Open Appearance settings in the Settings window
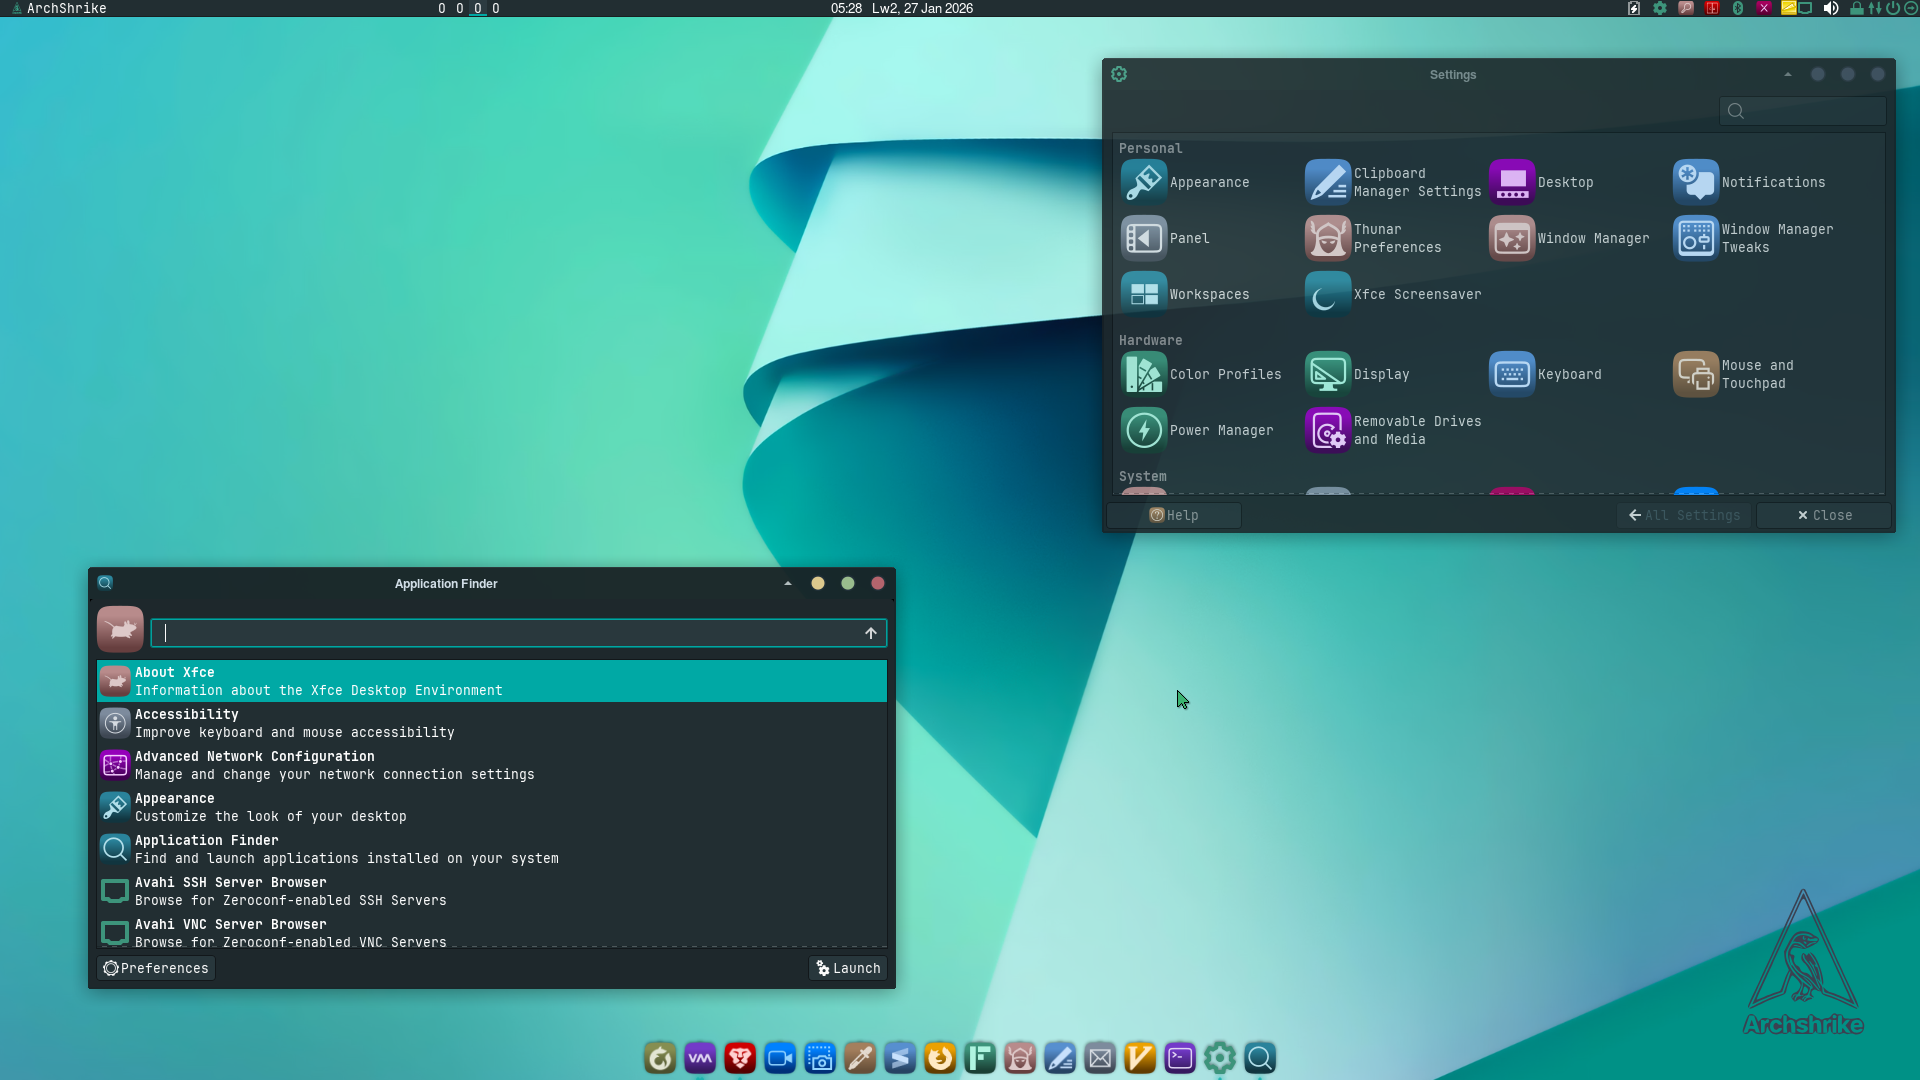 click(x=1186, y=182)
